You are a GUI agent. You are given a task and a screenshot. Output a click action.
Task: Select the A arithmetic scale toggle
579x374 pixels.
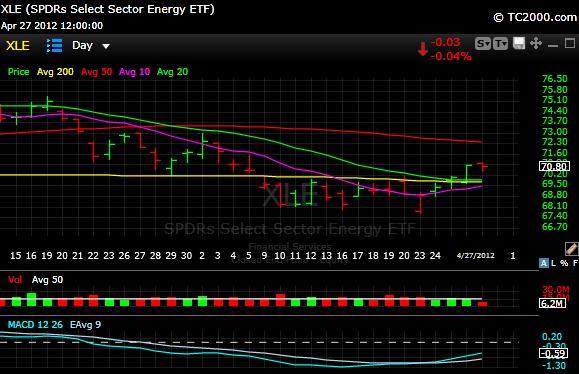pyautogui.click(x=543, y=263)
